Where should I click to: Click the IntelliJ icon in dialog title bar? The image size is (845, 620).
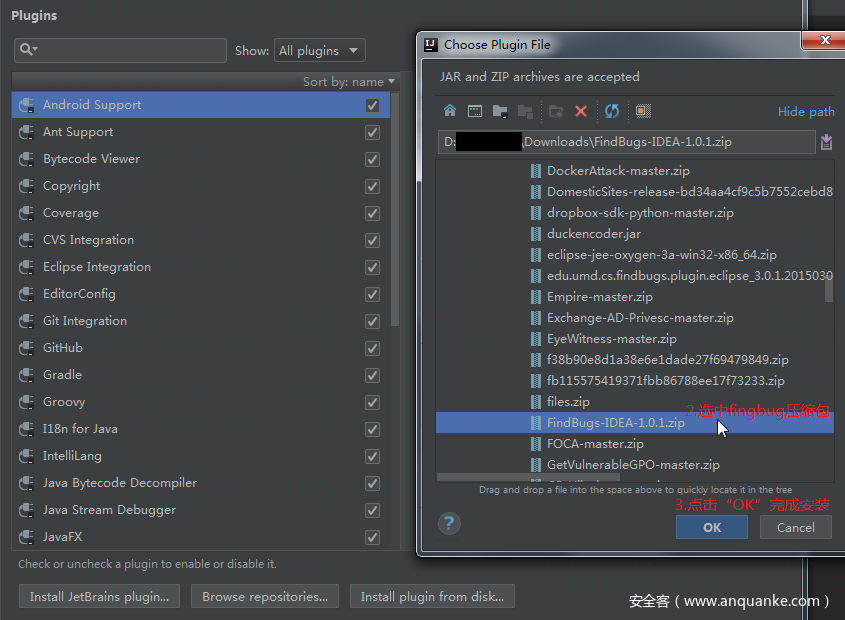click(x=431, y=45)
